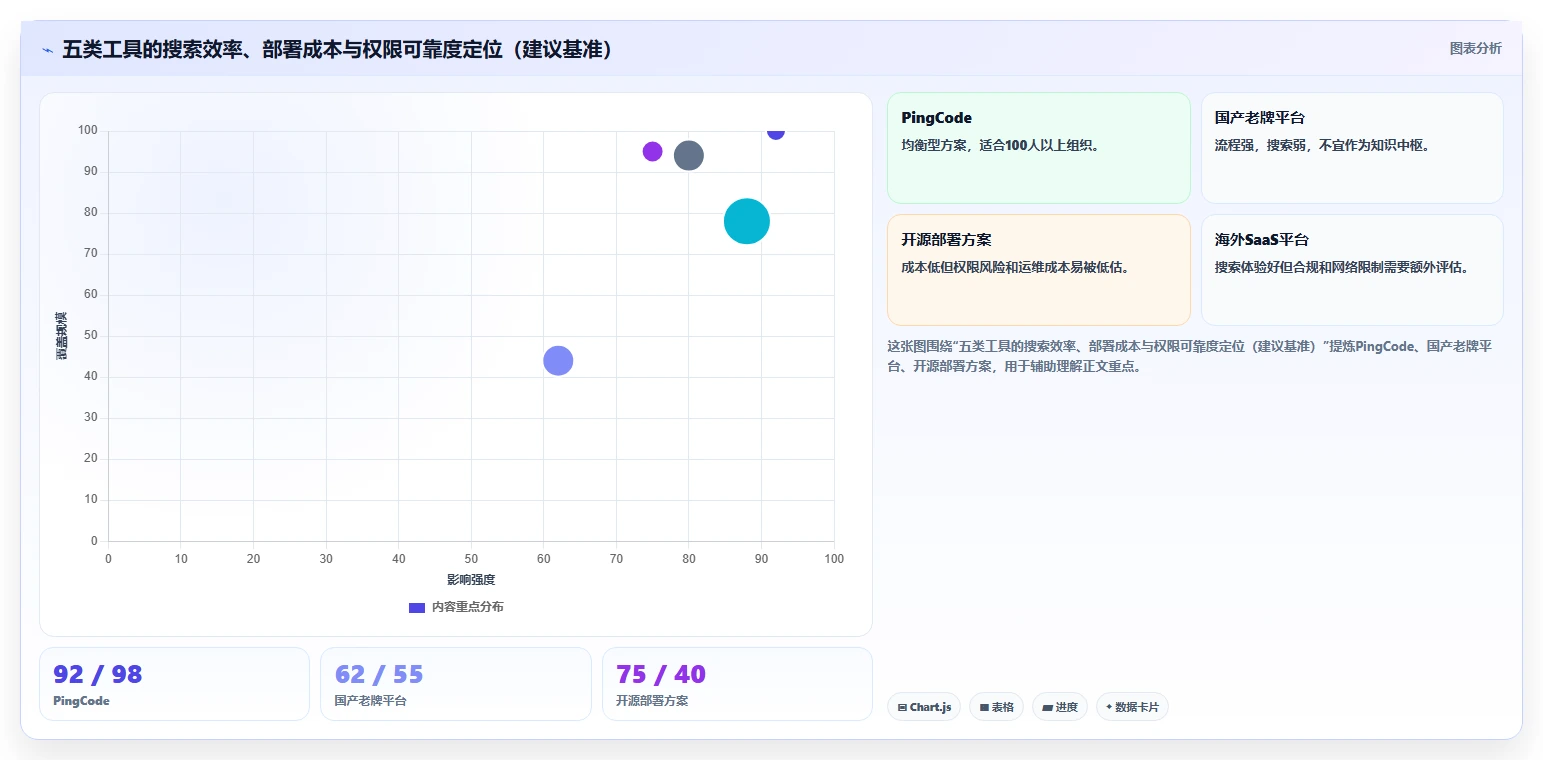Viewport: 1543px width, 760px height.
Task: Open the 国产老牌平台 summary card
Action: point(1352,148)
